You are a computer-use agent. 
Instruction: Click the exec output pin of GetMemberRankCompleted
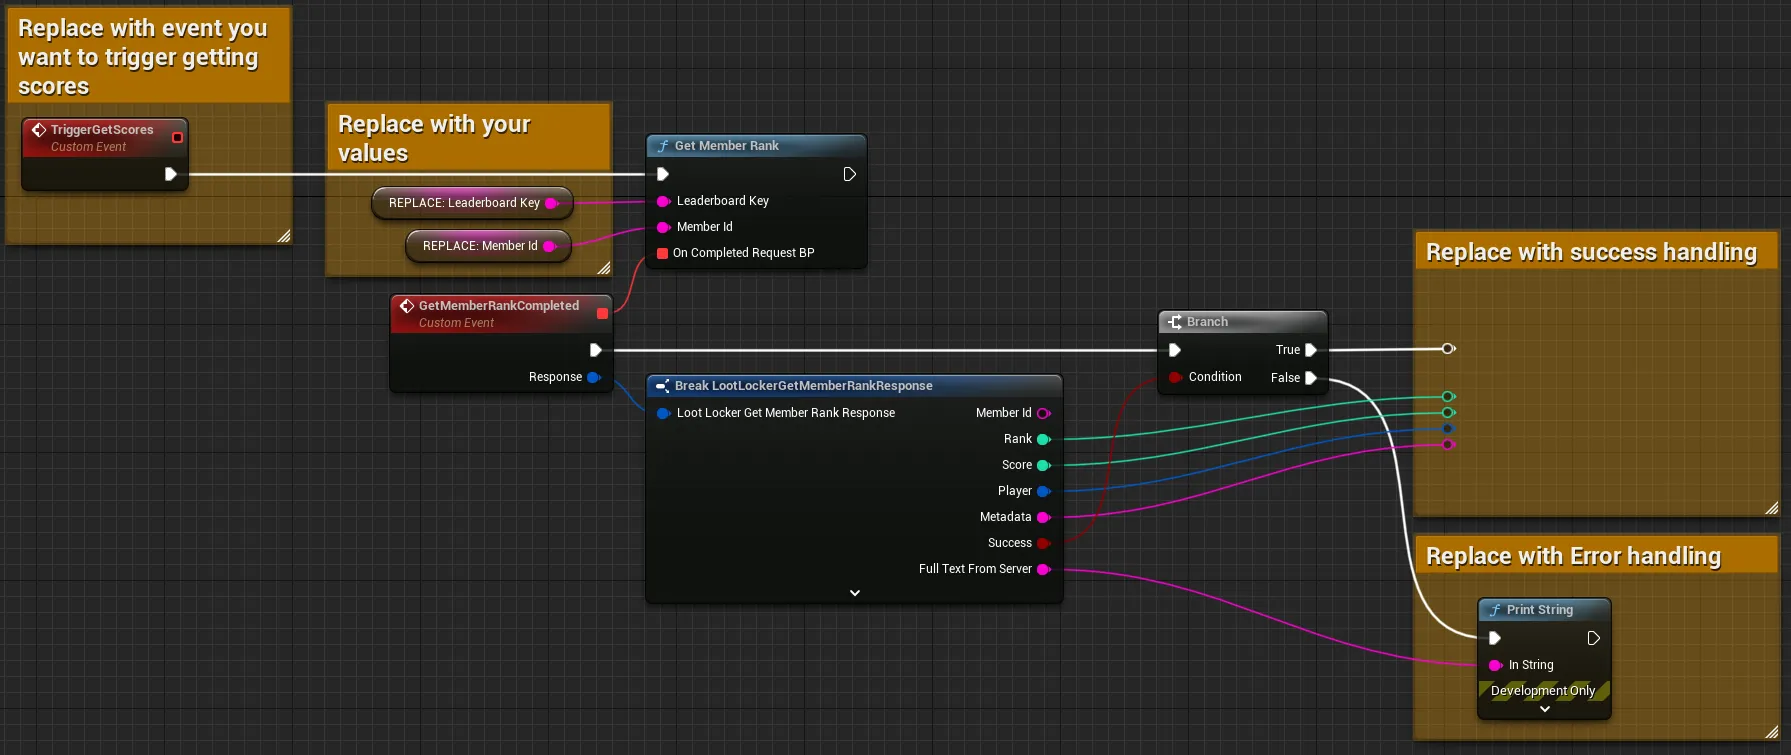[596, 350]
